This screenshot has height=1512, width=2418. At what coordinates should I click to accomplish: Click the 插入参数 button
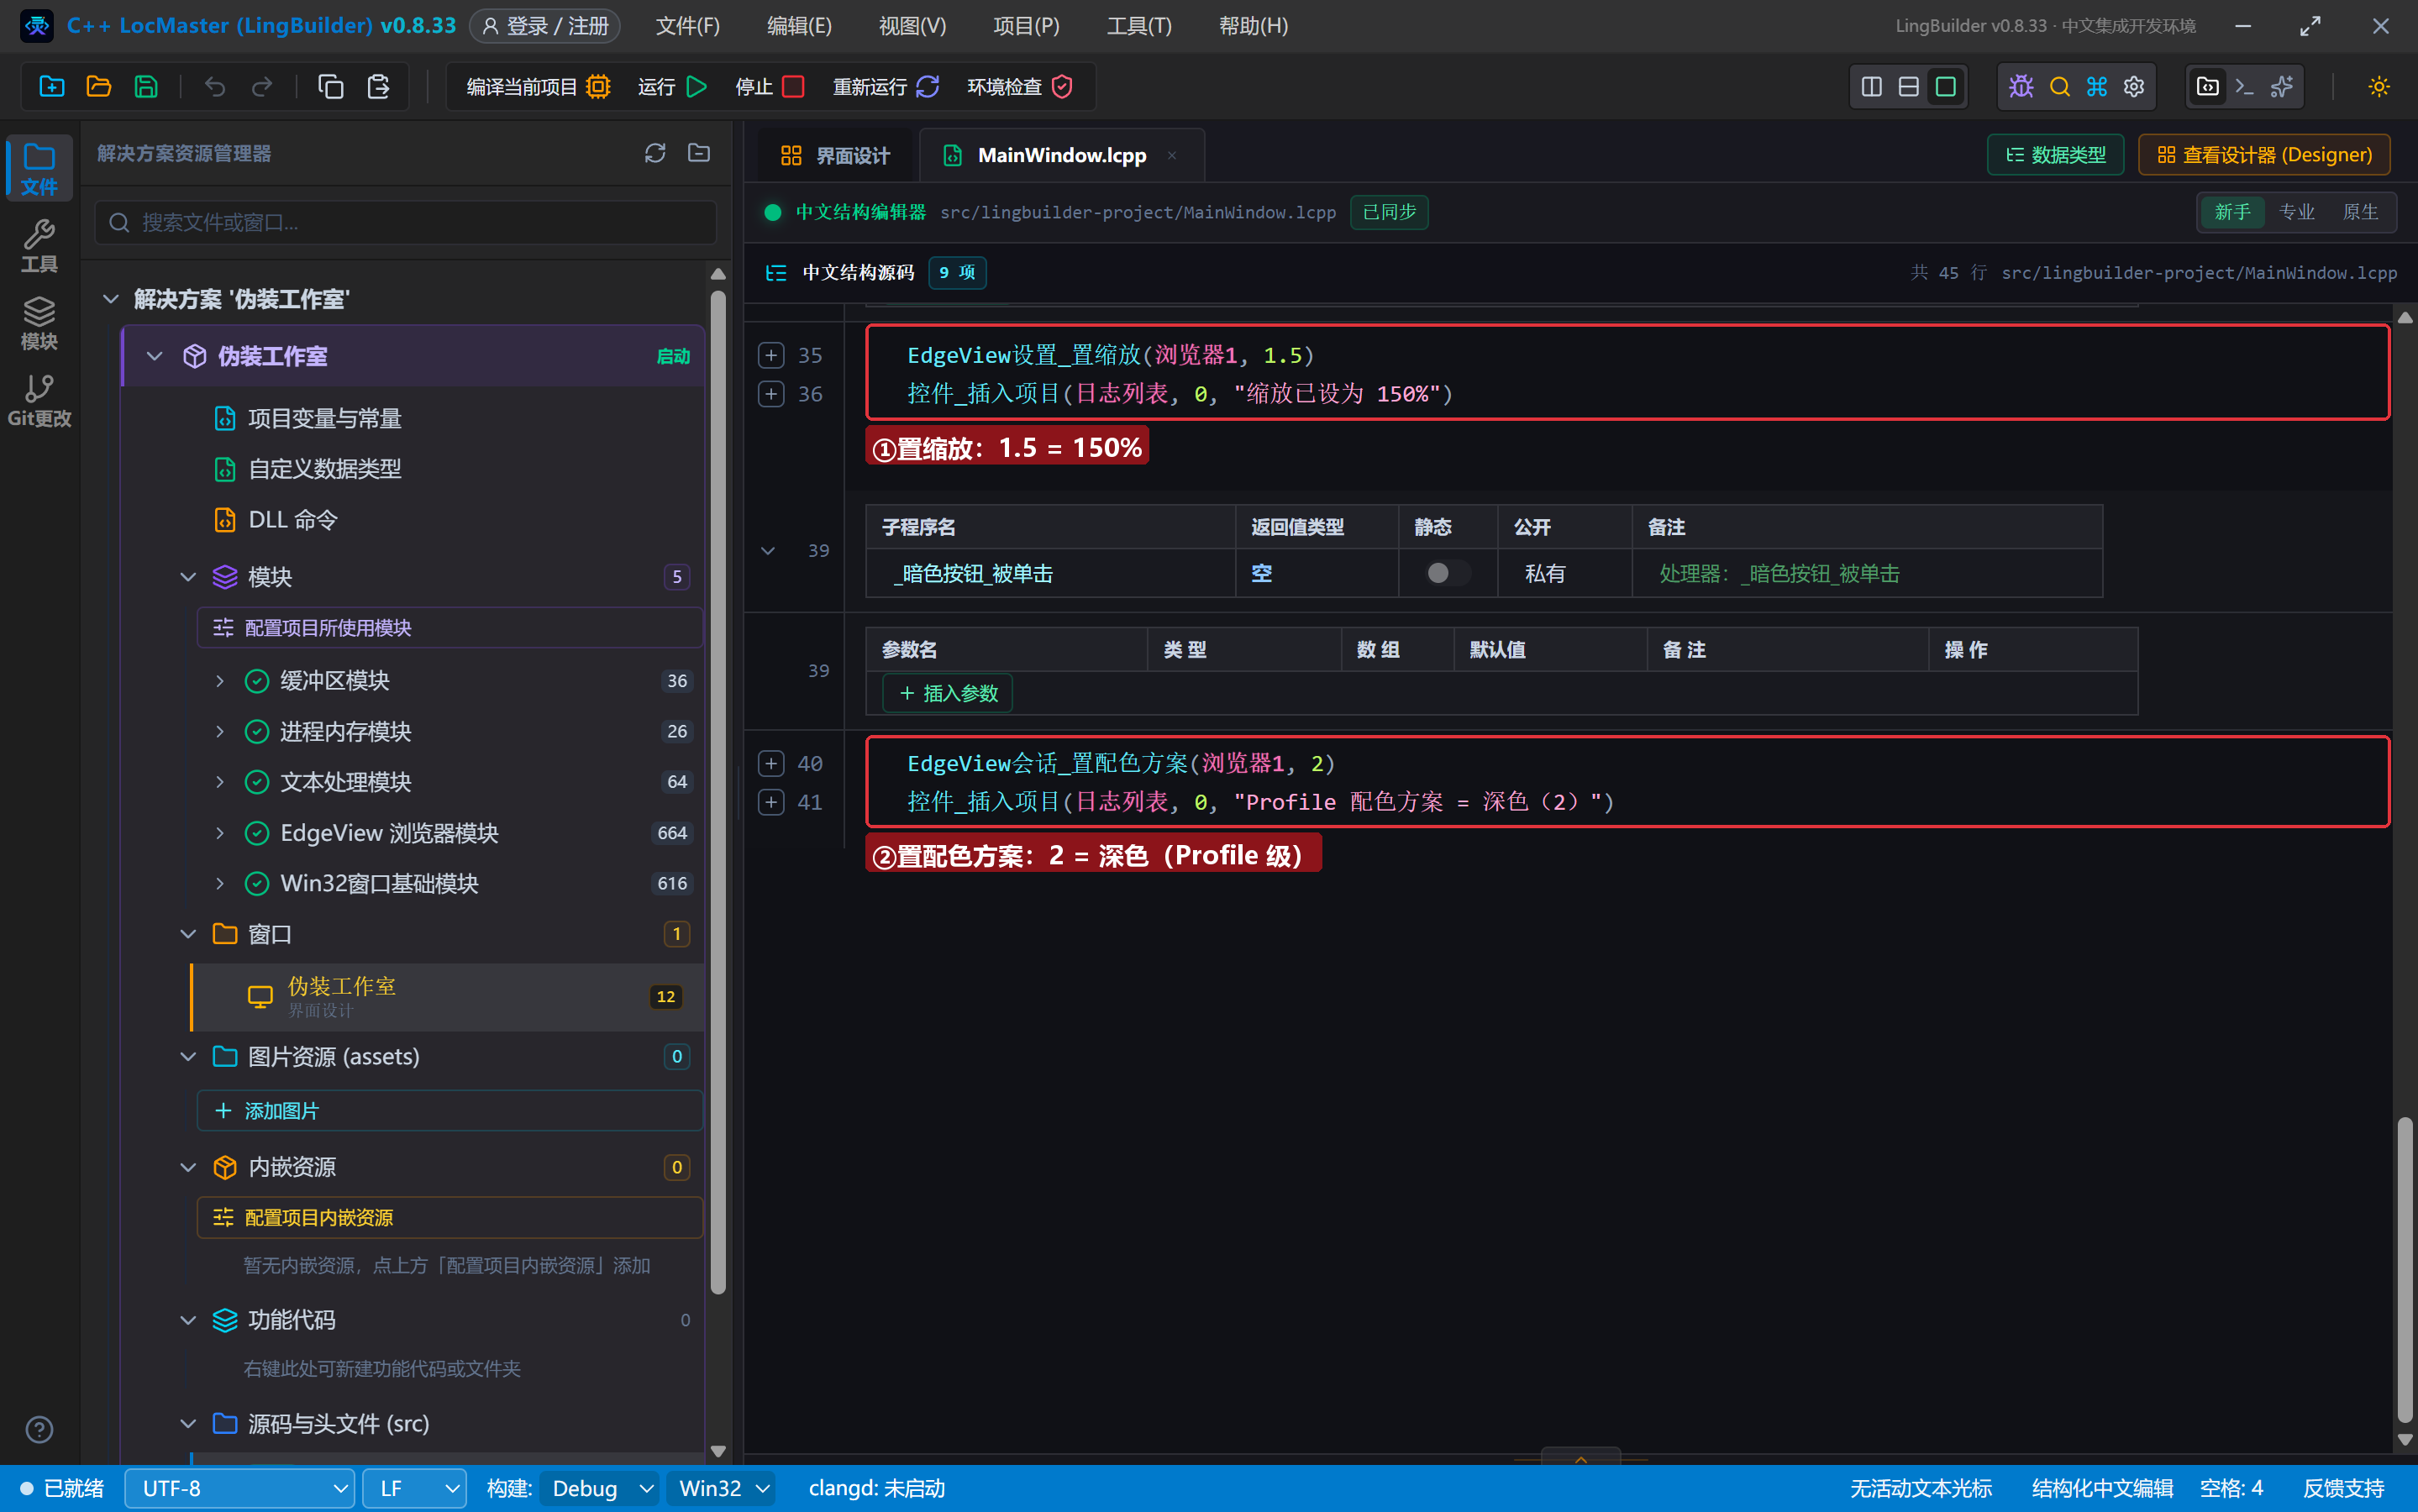coord(947,693)
